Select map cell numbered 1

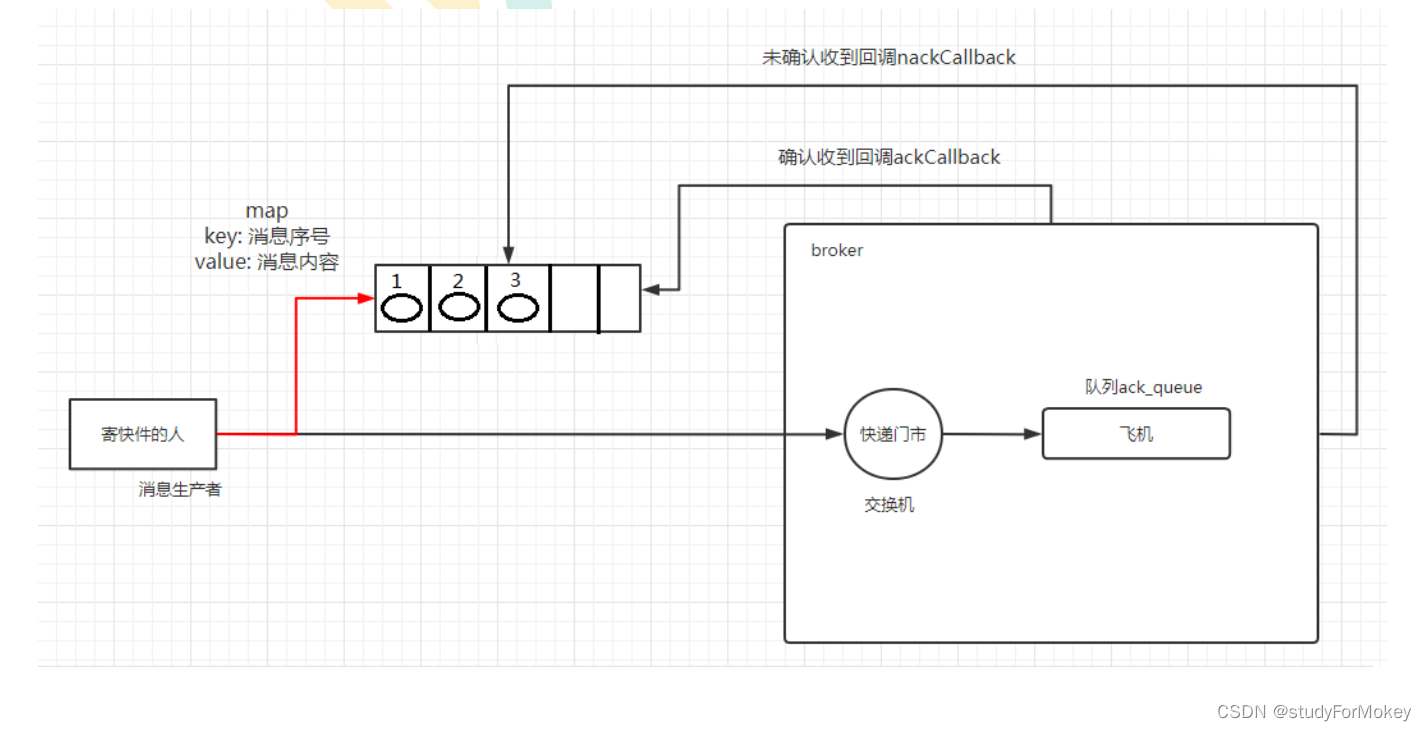402,298
